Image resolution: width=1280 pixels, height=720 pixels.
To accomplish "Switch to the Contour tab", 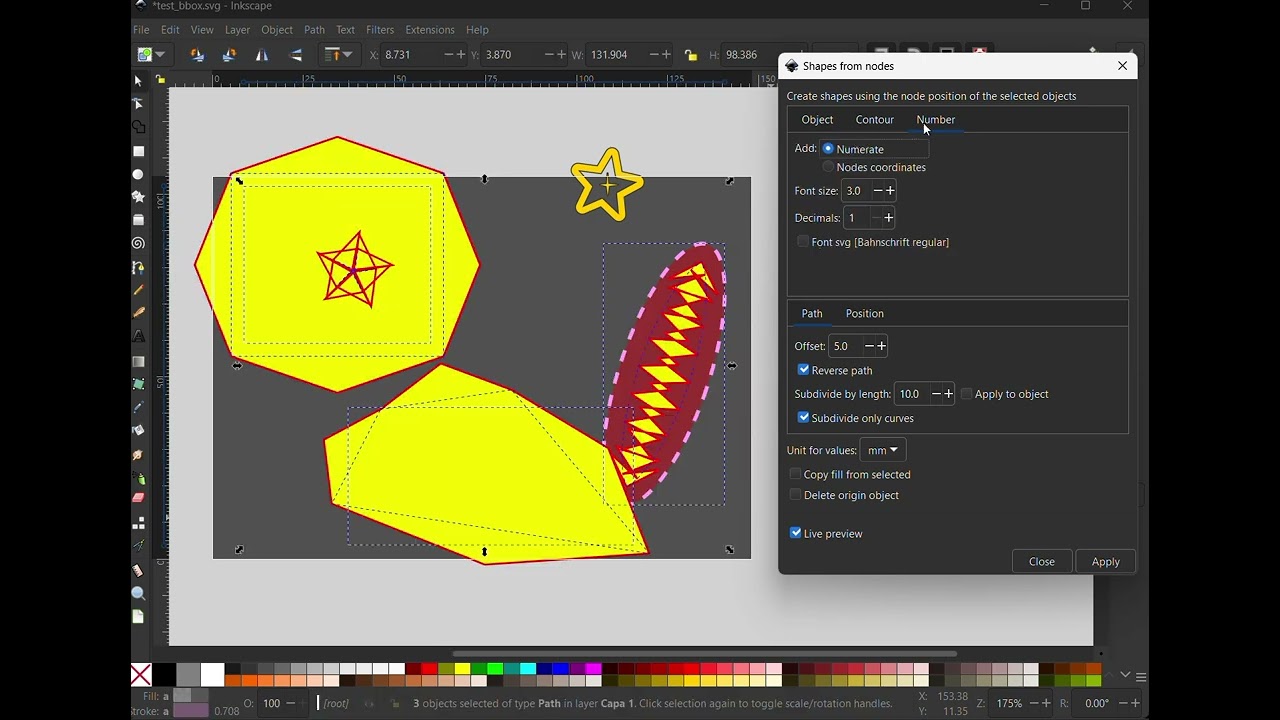I will click(874, 120).
